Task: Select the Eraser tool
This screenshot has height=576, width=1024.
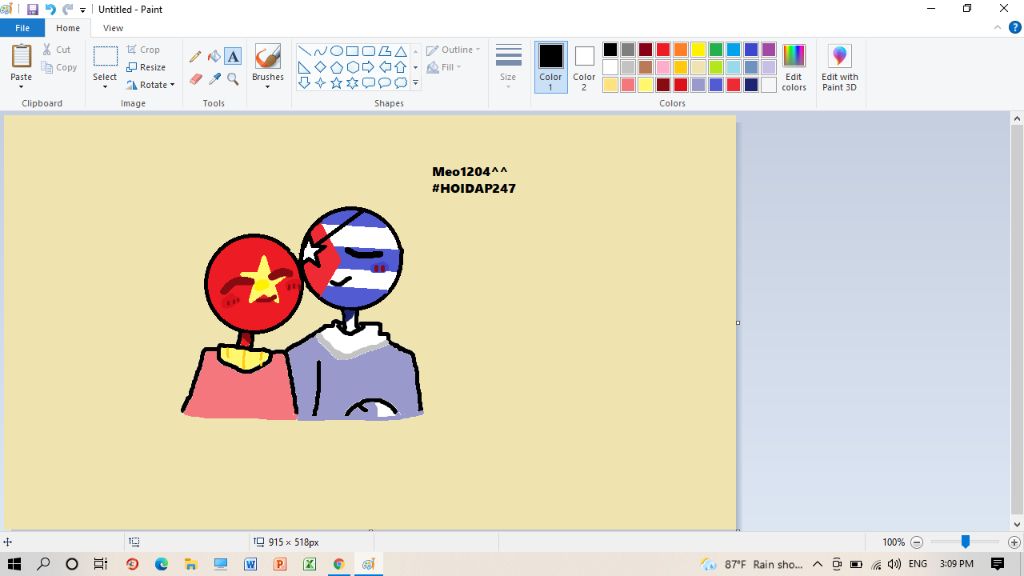Action: [195, 79]
